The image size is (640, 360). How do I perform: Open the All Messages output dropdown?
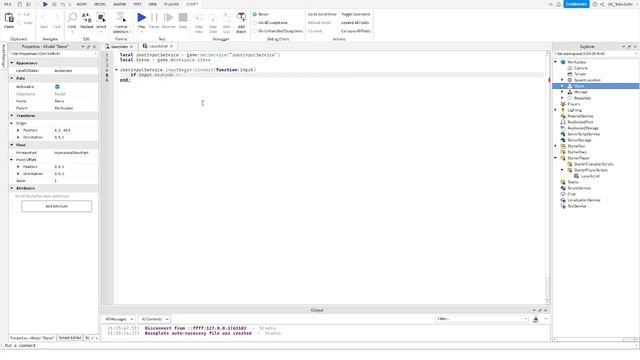click(x=119, y=319)
